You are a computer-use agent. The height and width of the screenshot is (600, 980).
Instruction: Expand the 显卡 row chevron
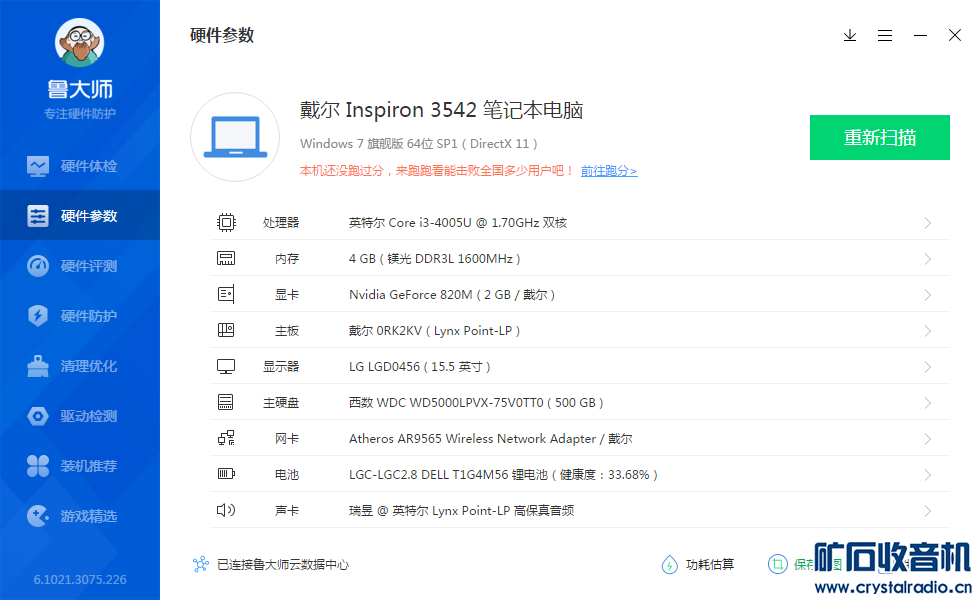pyautogui.click(x=928, y=295)
